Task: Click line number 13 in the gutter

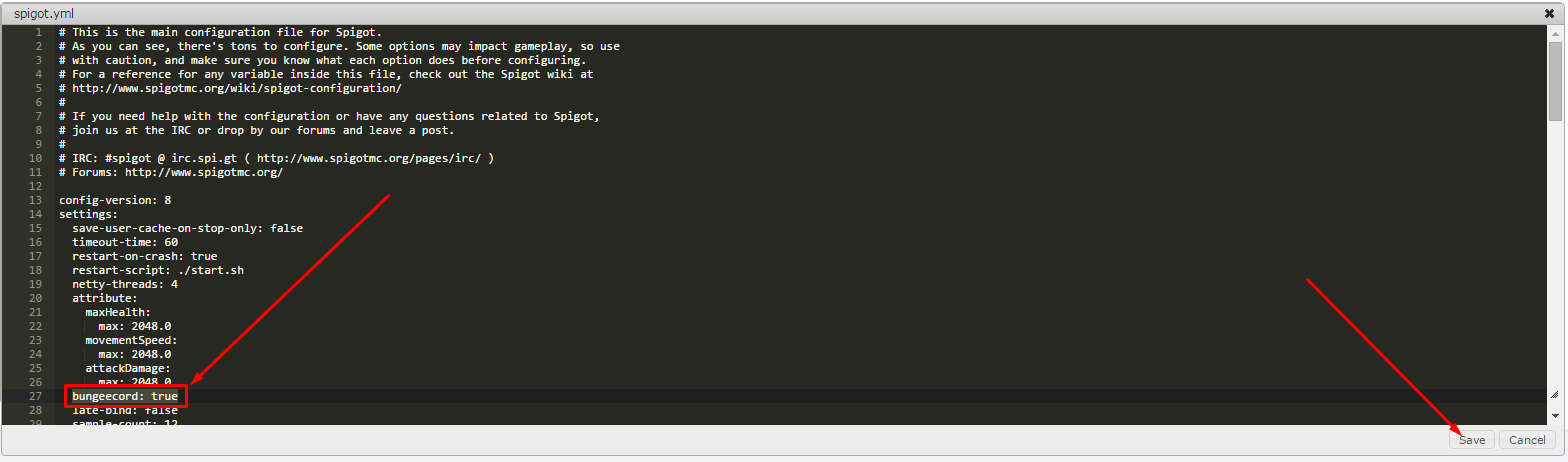Action: tap(36, 200)
